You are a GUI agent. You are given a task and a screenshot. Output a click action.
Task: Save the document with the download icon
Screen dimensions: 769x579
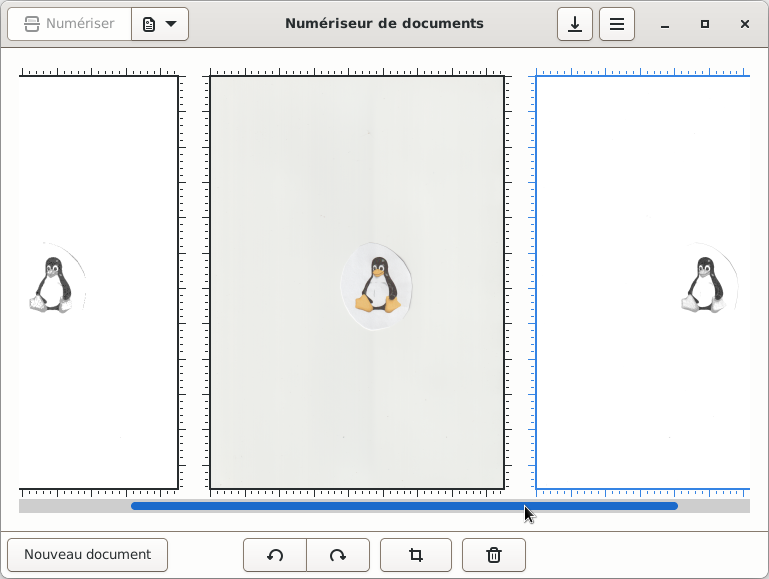tap(575, 24)
